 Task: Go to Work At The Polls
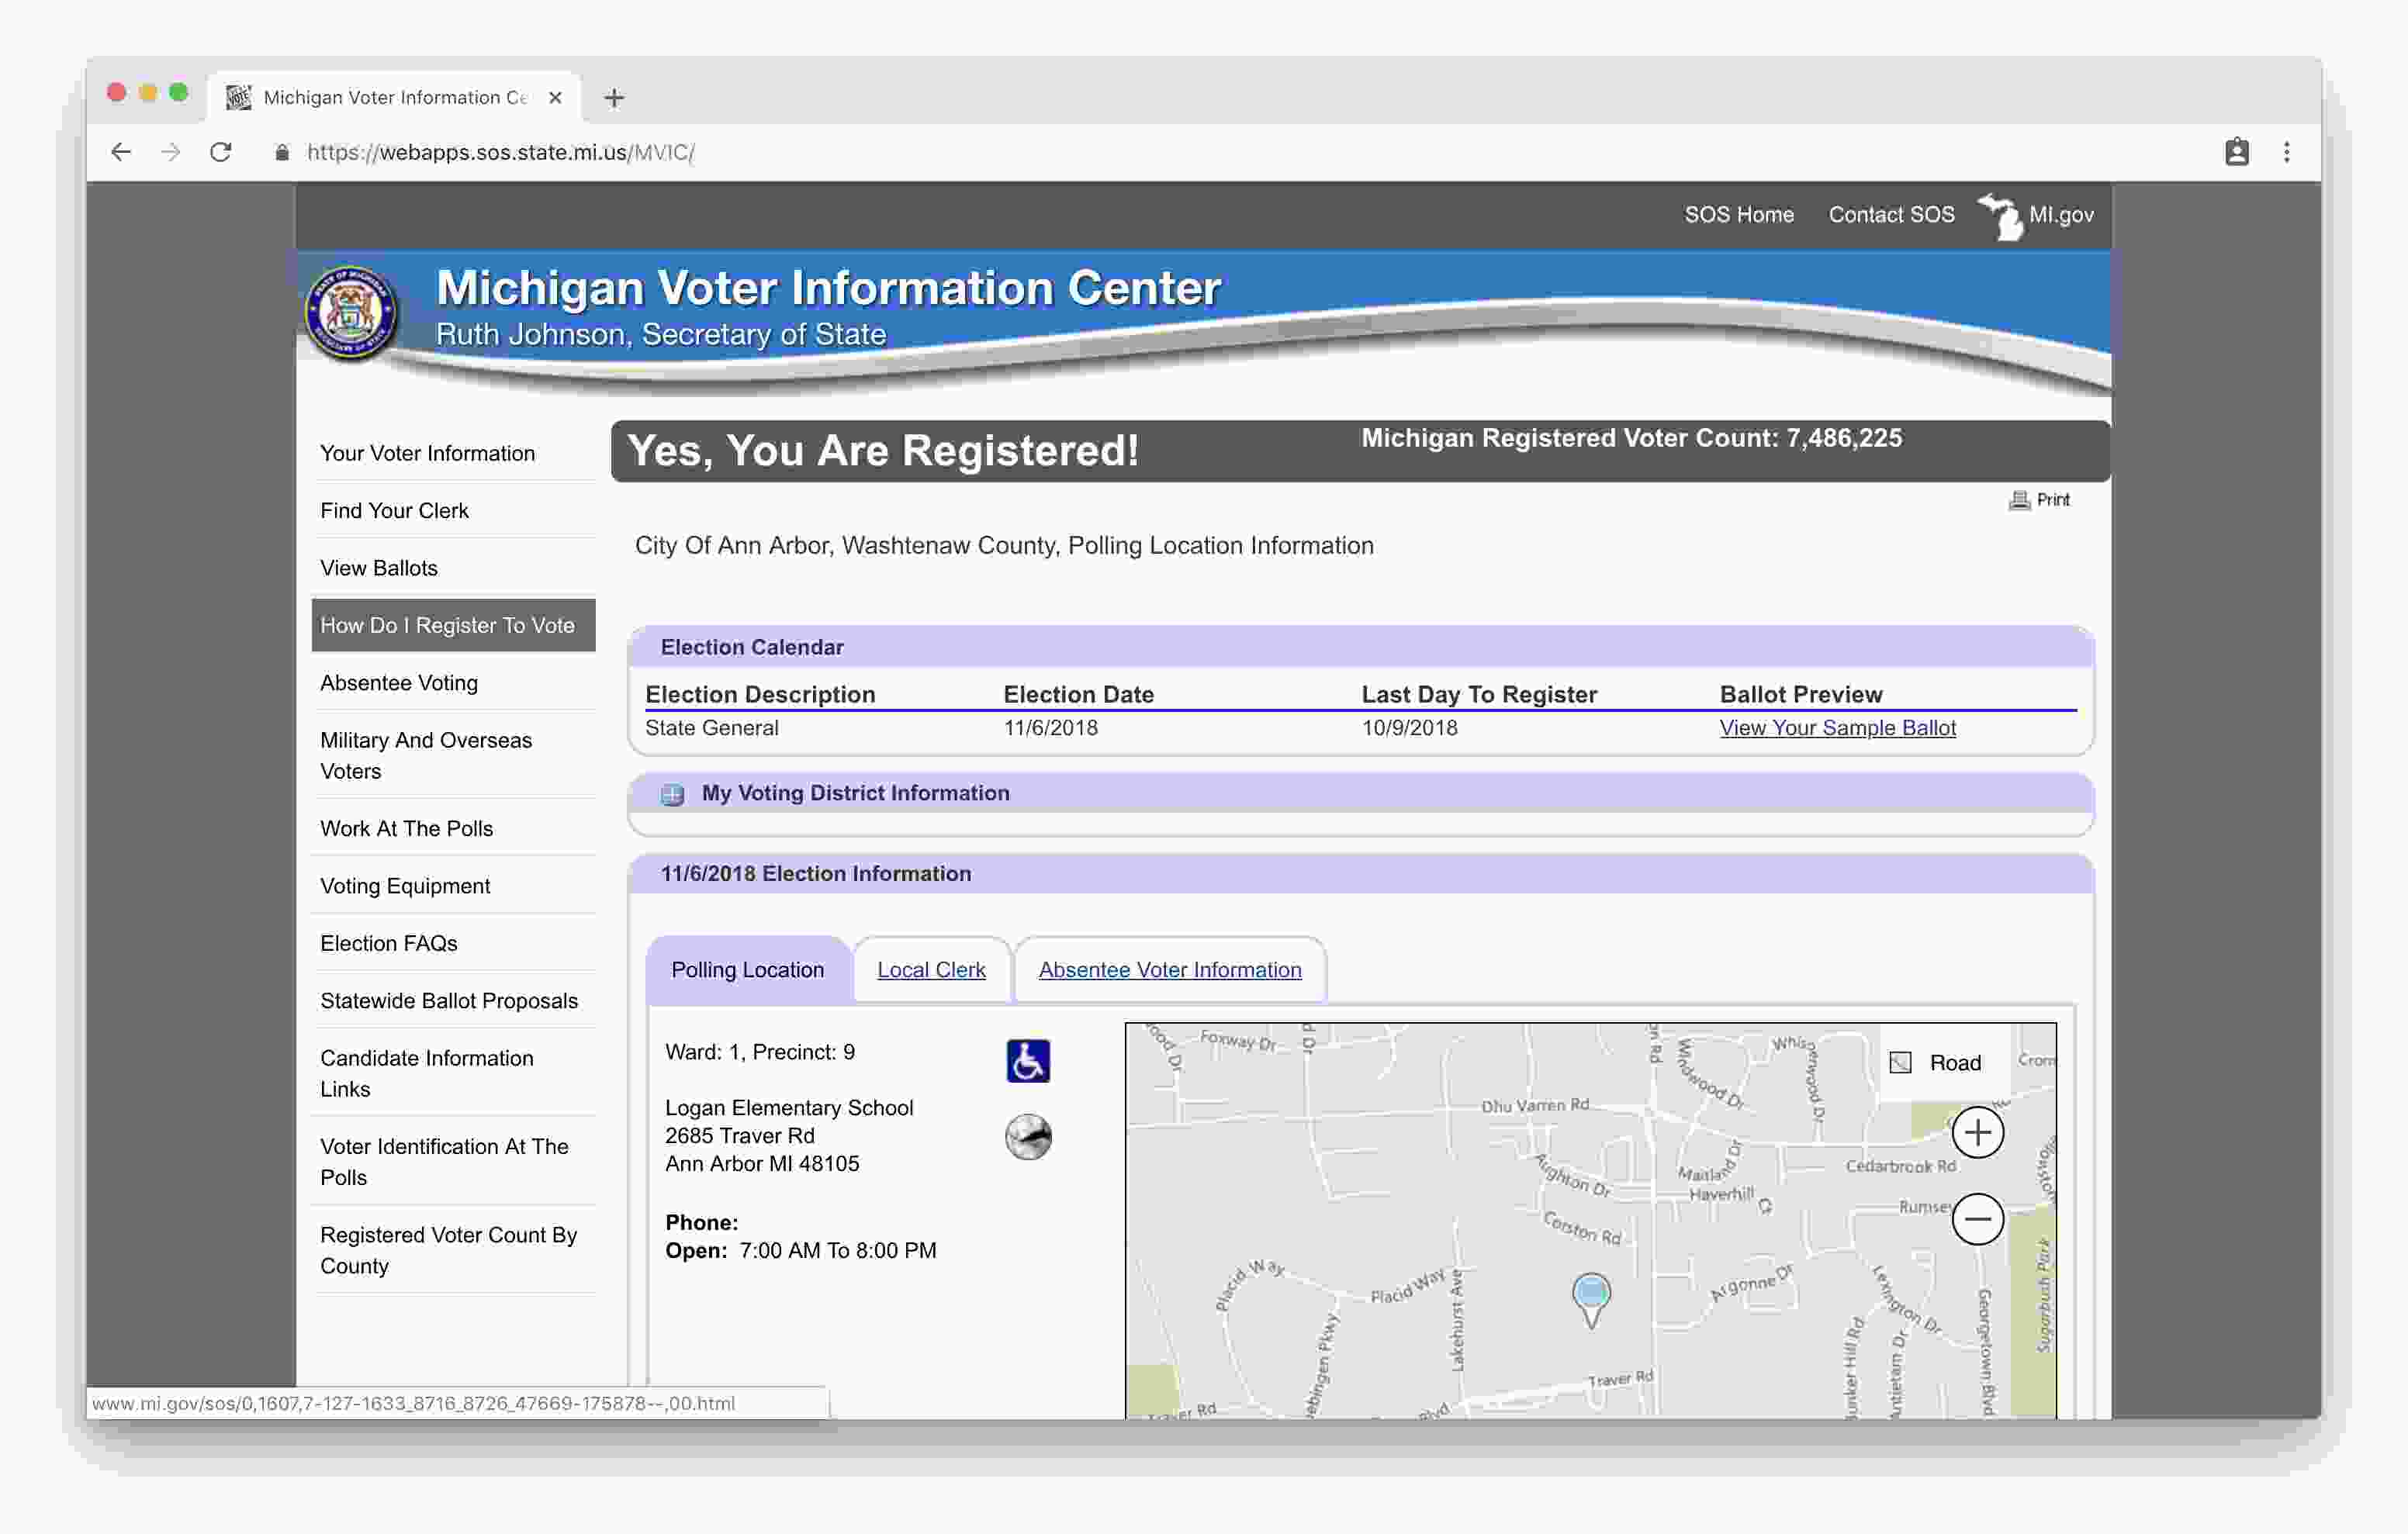(406, 829)
